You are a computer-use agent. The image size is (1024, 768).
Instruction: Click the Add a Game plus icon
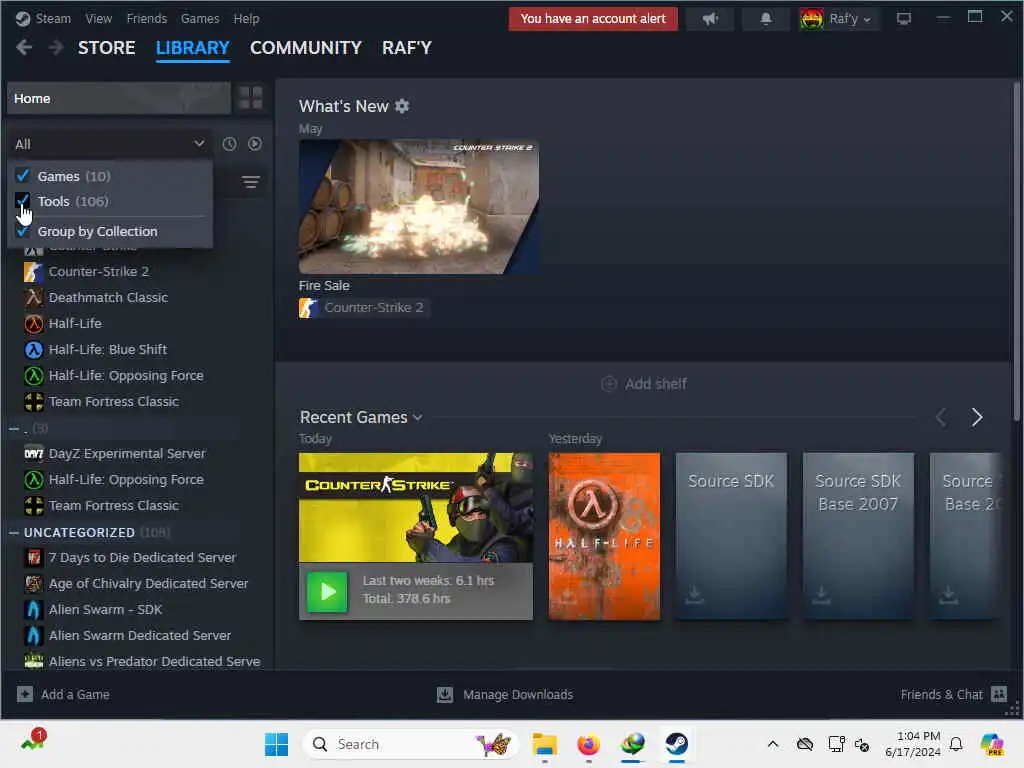[25, 694]
